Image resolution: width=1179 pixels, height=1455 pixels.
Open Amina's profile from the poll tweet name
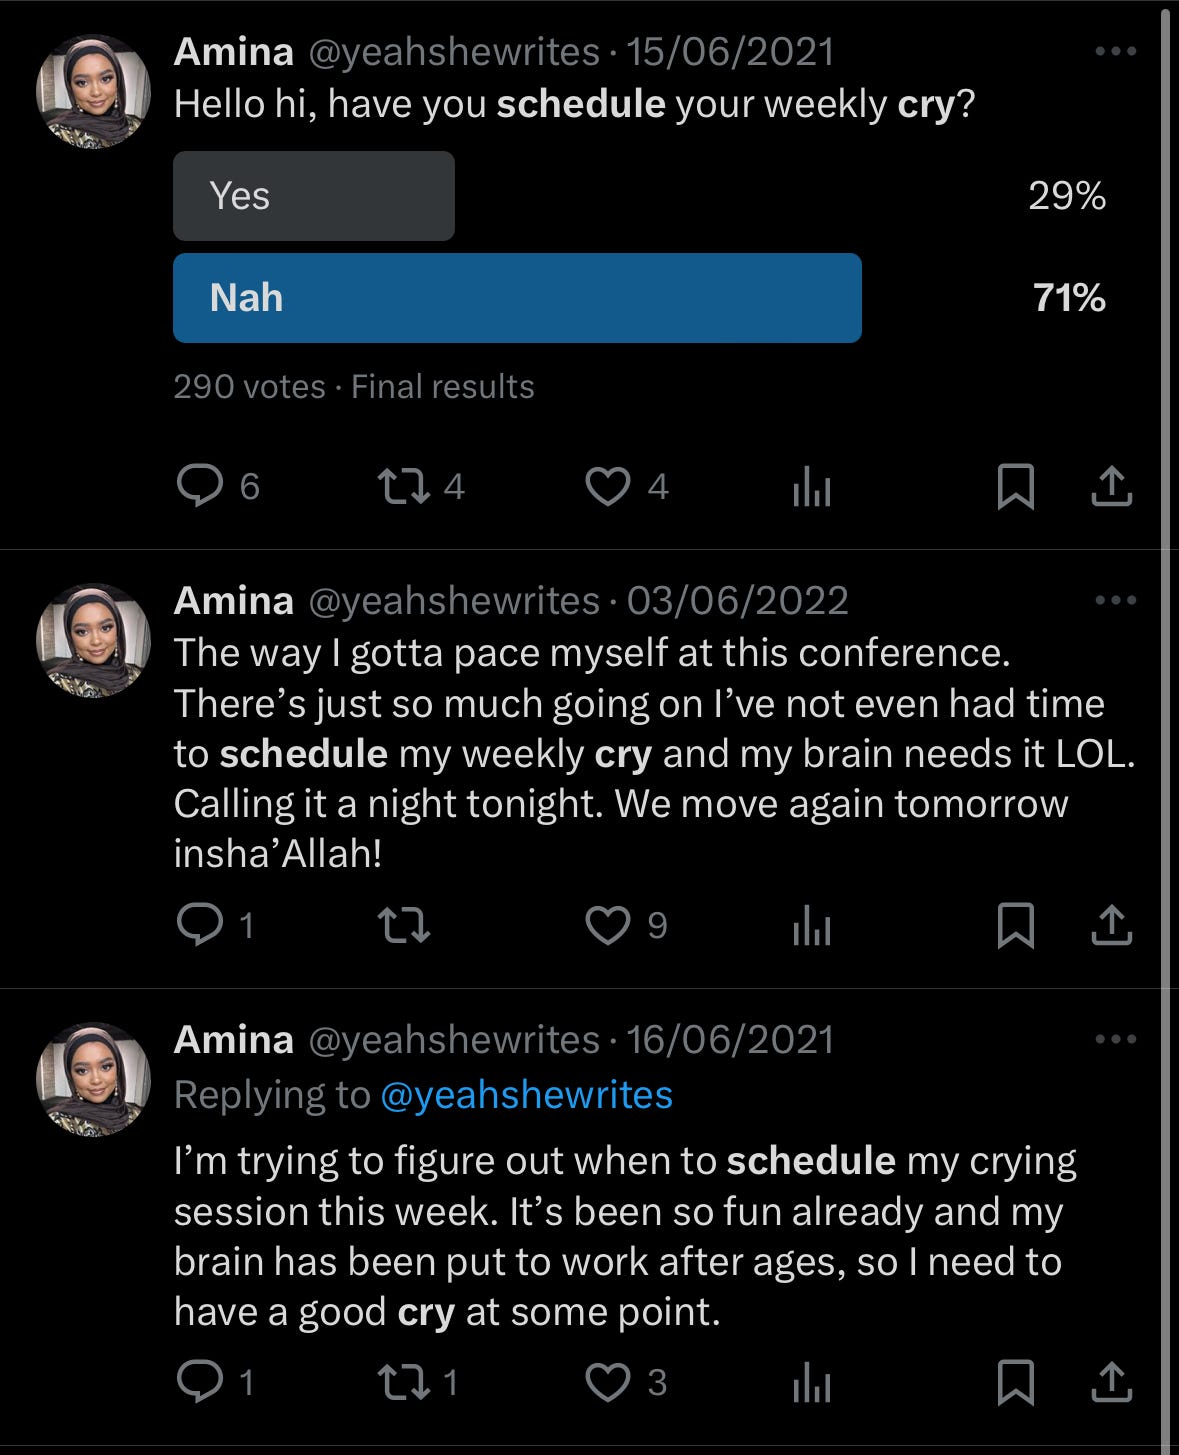click(x=234, y=52)
